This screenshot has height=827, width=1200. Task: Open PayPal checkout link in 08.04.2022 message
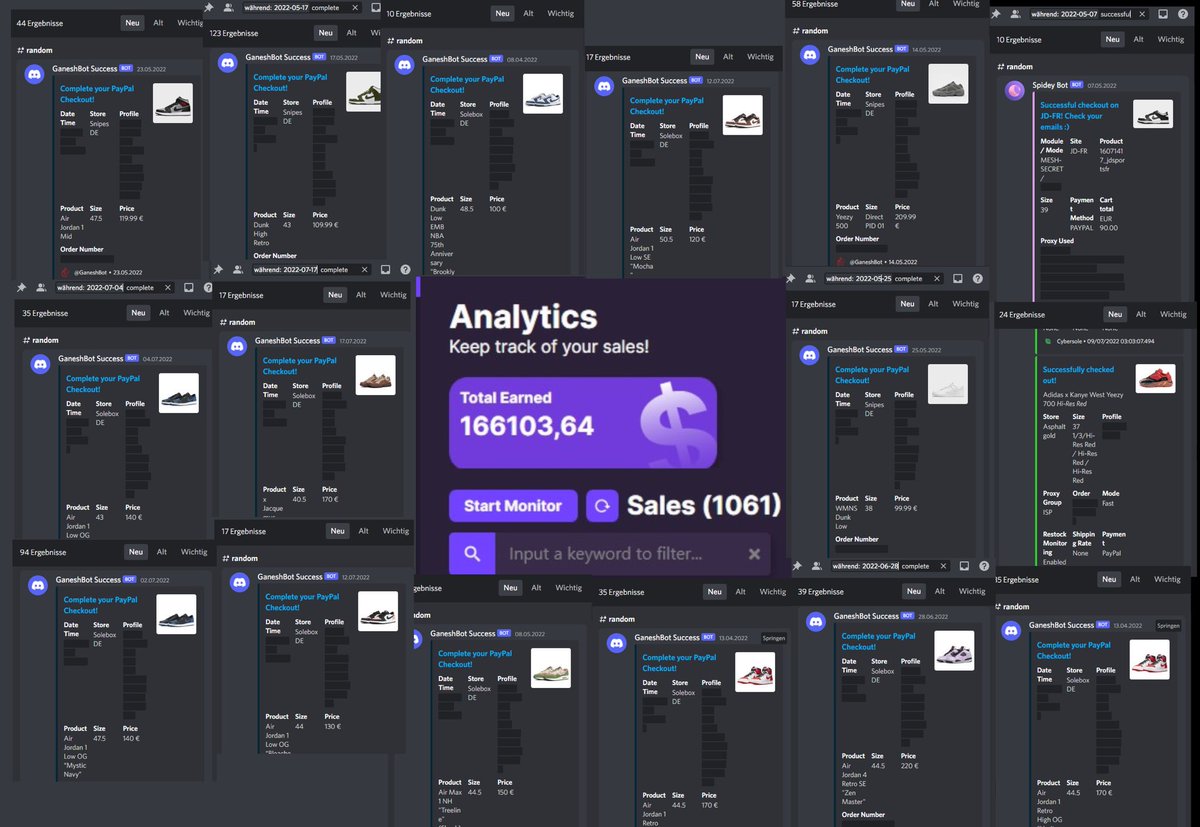click(x=467, y=84)
